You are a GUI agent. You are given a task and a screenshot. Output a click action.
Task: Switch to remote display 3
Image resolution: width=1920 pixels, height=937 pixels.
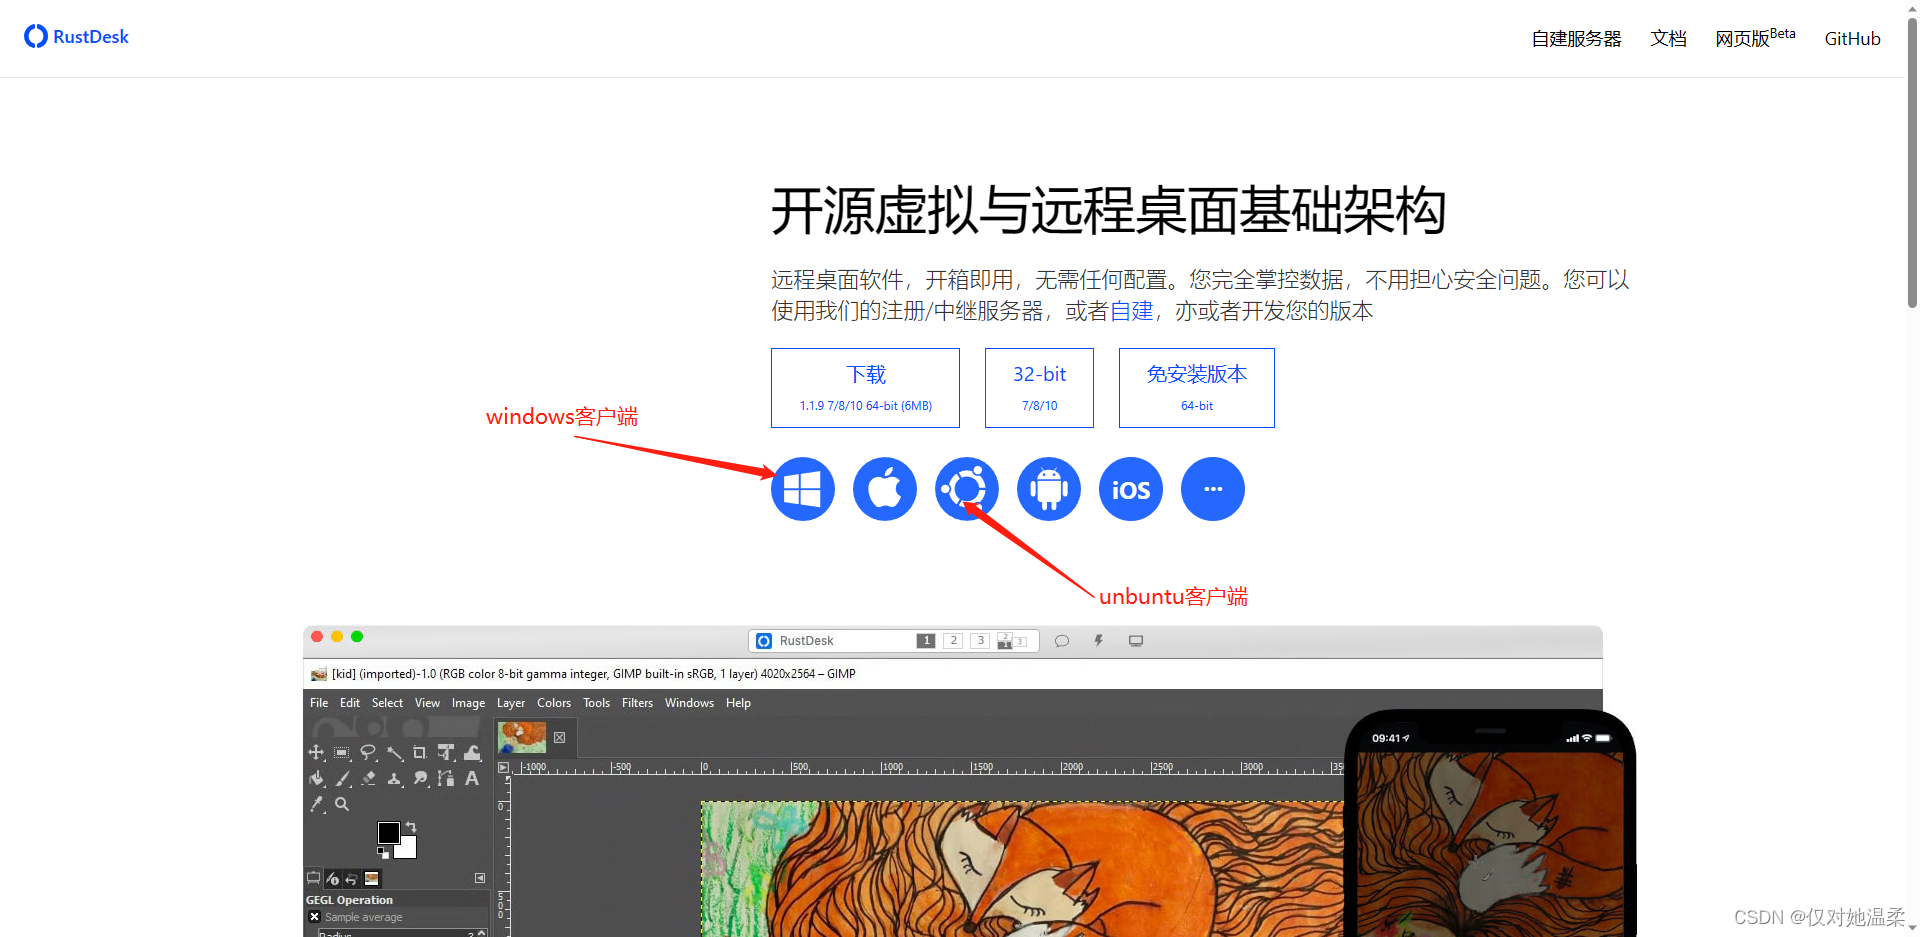(x=980, y=641)
